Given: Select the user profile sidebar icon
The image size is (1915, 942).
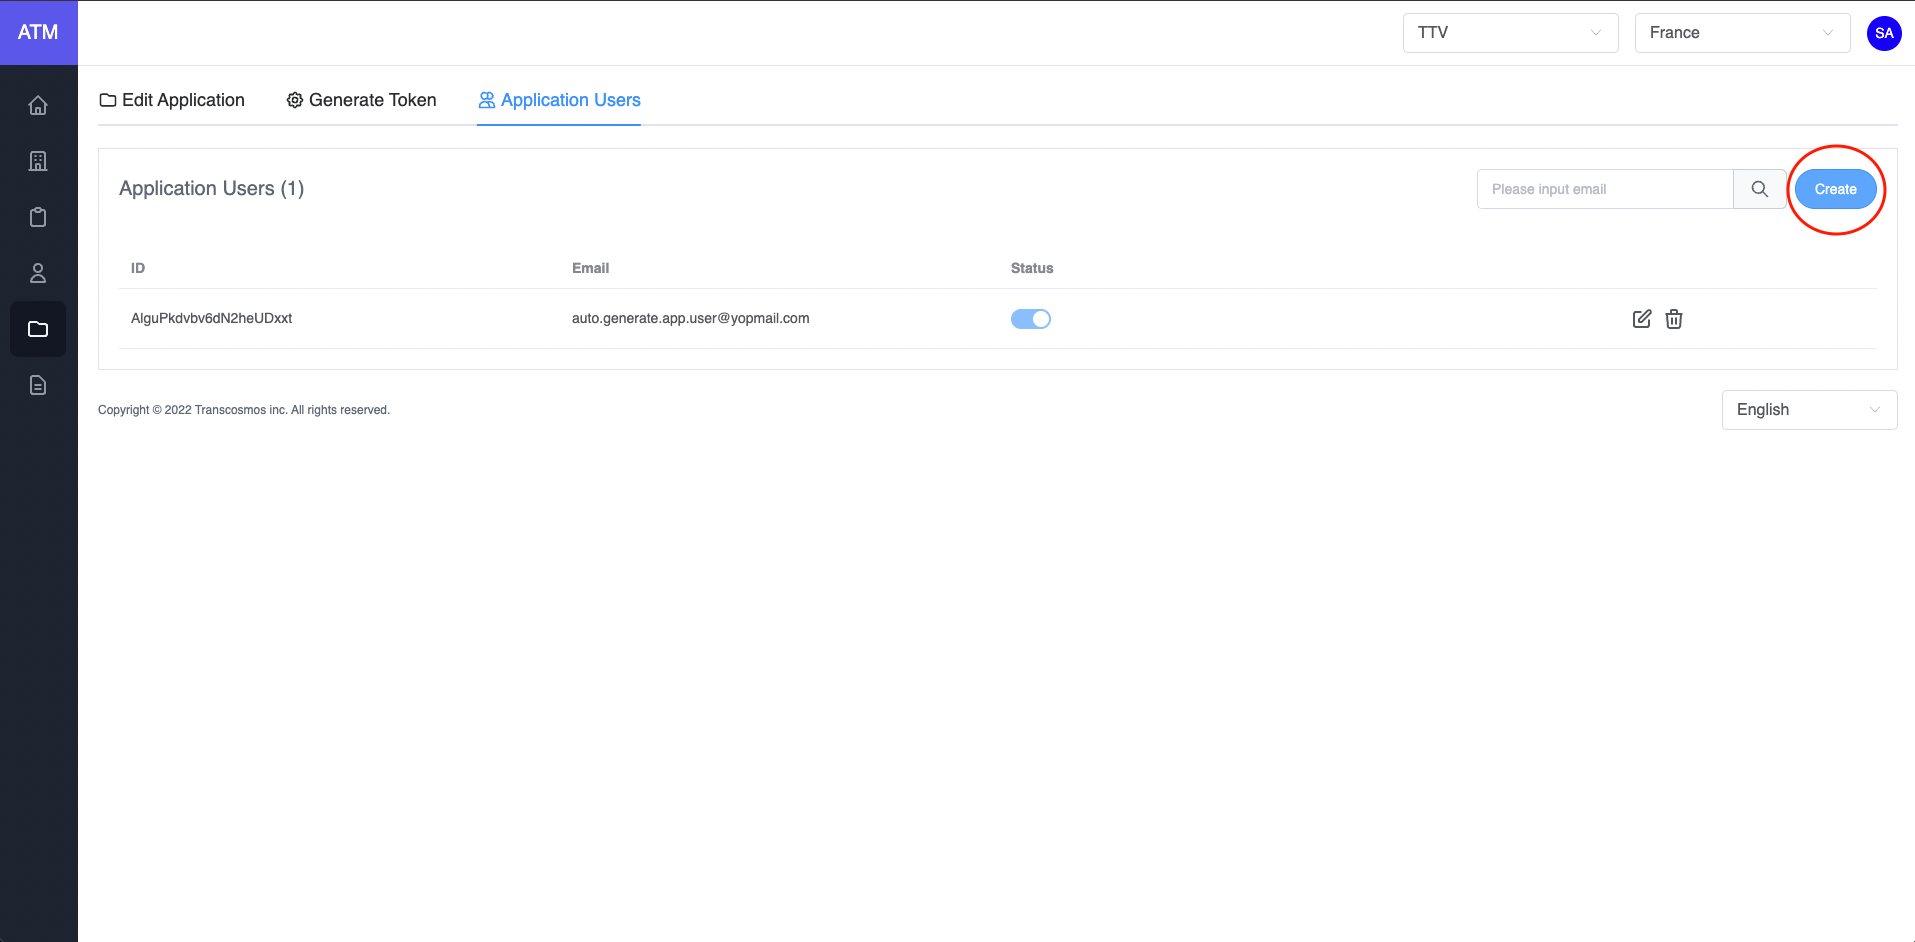Looking at the screenshot, I should click(x=38, y=273).
